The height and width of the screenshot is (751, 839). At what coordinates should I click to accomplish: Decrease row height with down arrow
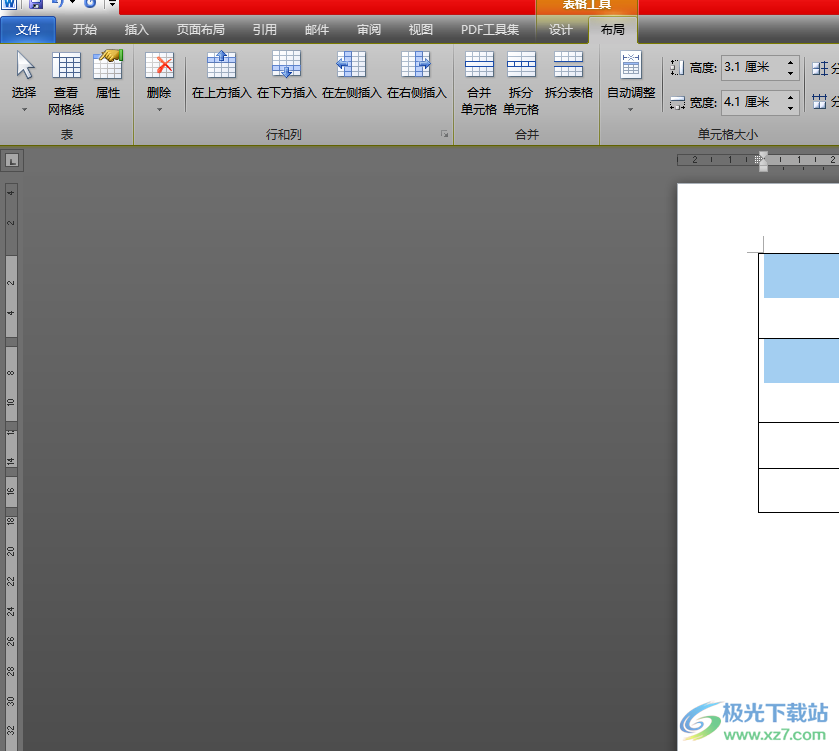(x=790, y=73)
